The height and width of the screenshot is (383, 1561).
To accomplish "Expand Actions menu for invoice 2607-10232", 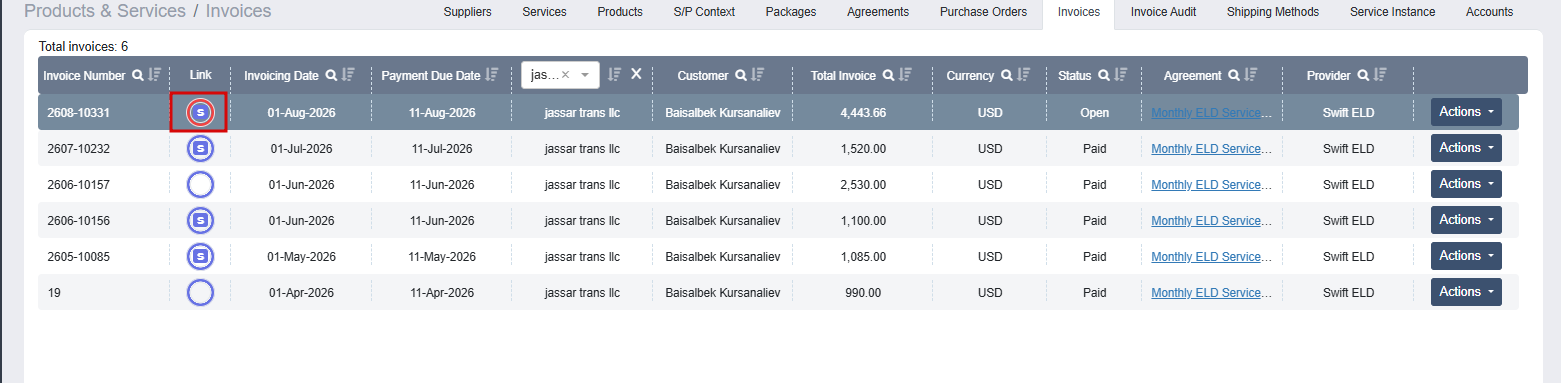I will pos(1466,148).
